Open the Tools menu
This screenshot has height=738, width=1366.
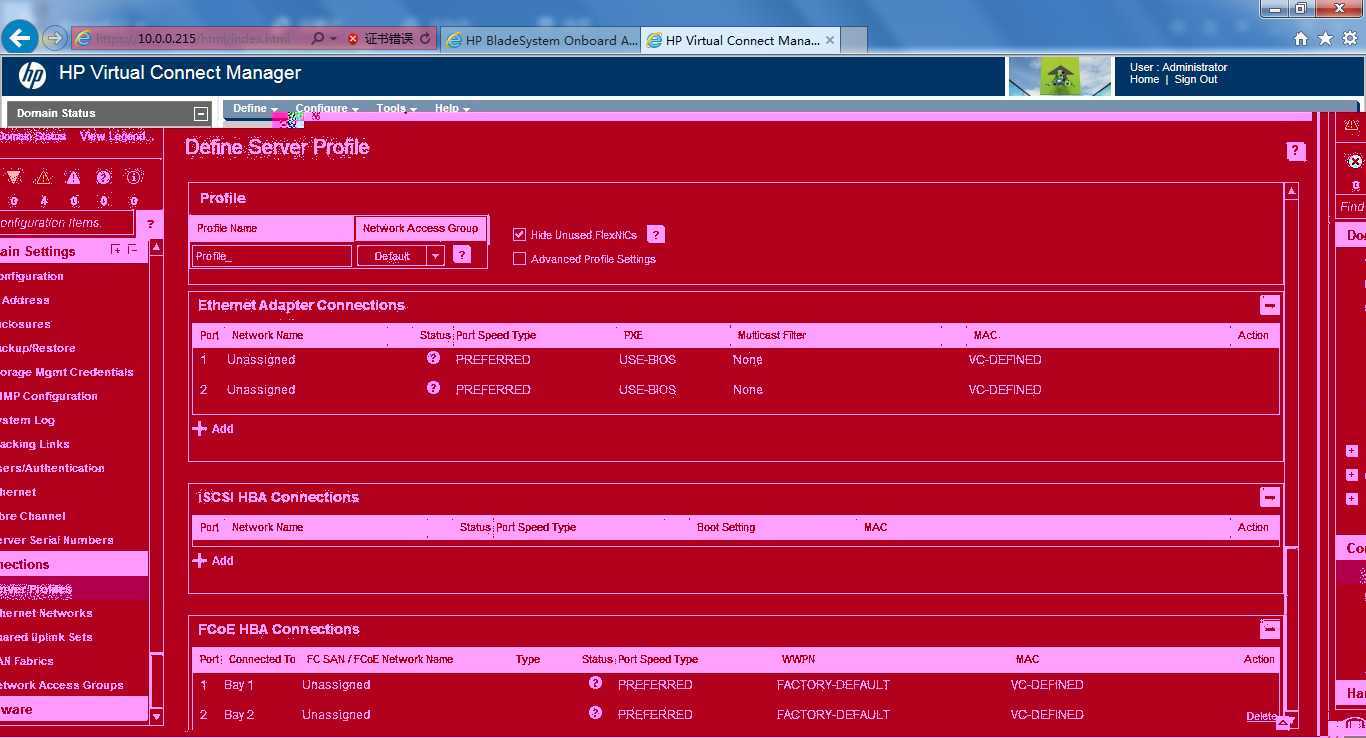tap(396, 108)
